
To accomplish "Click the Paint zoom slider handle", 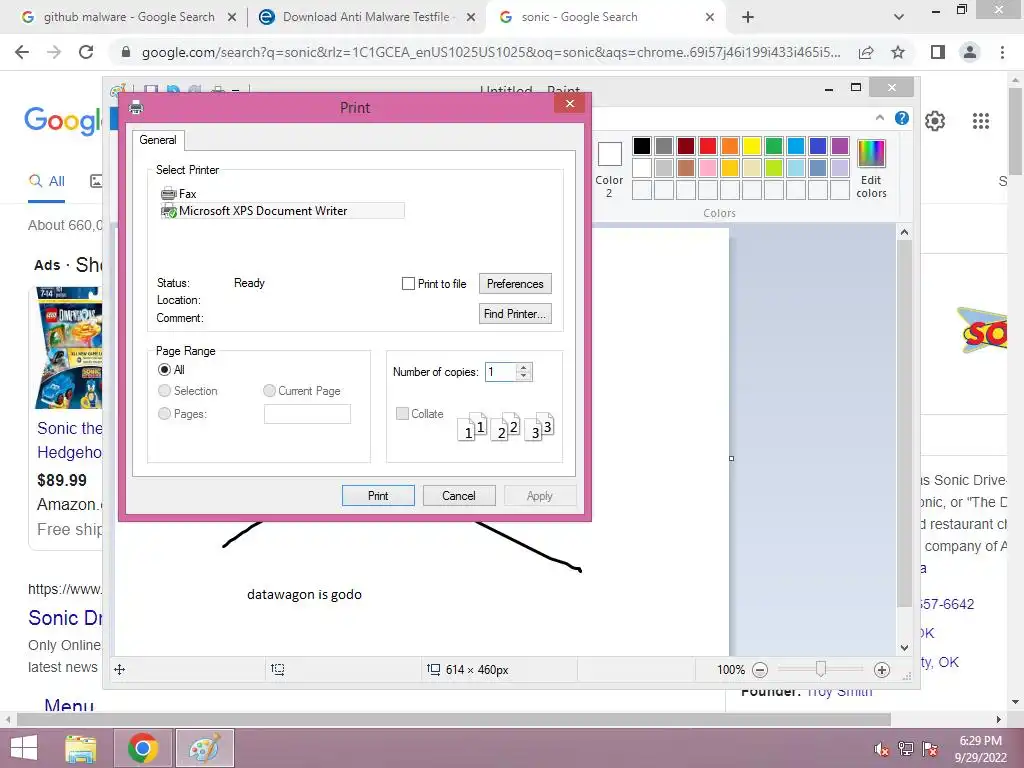I will (x=821, y=669).
